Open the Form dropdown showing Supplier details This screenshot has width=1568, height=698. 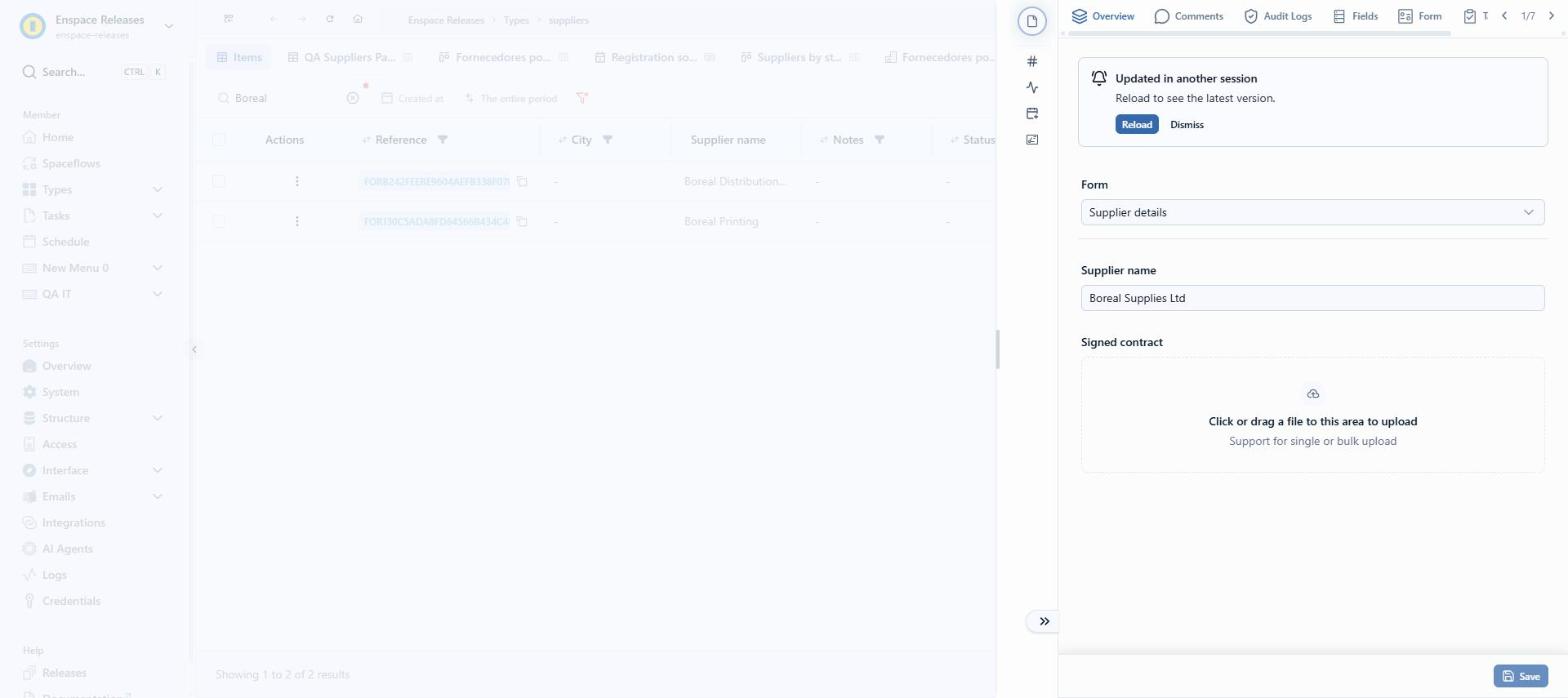[1312, 212]
